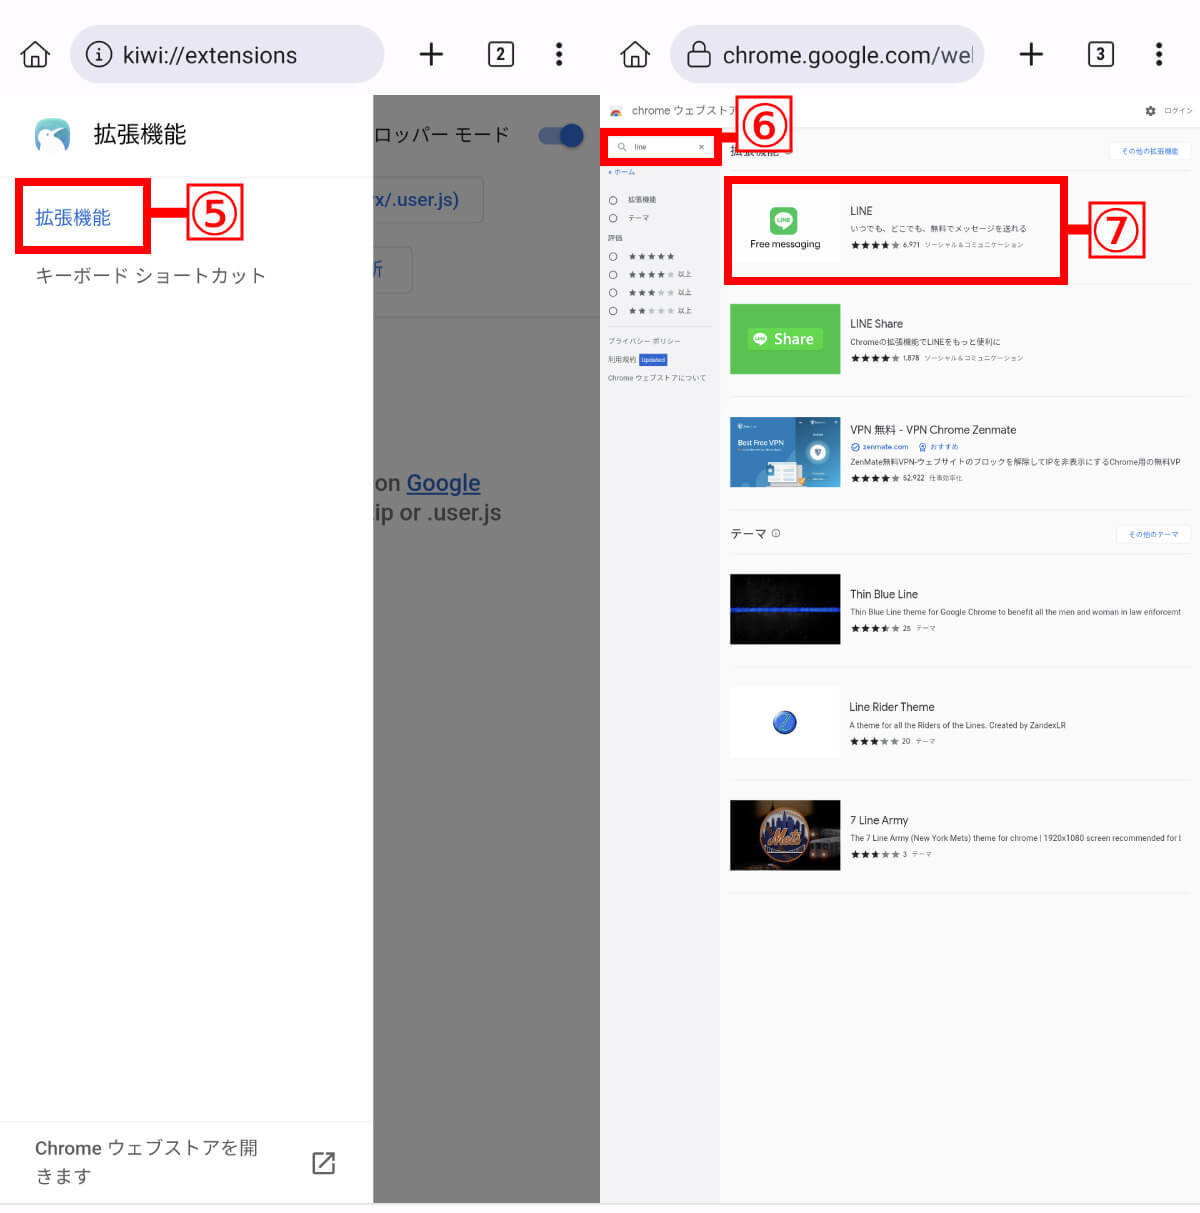
Task: Click the Kiwi bird logo in the drawer
Action: [x=52, y=135]
